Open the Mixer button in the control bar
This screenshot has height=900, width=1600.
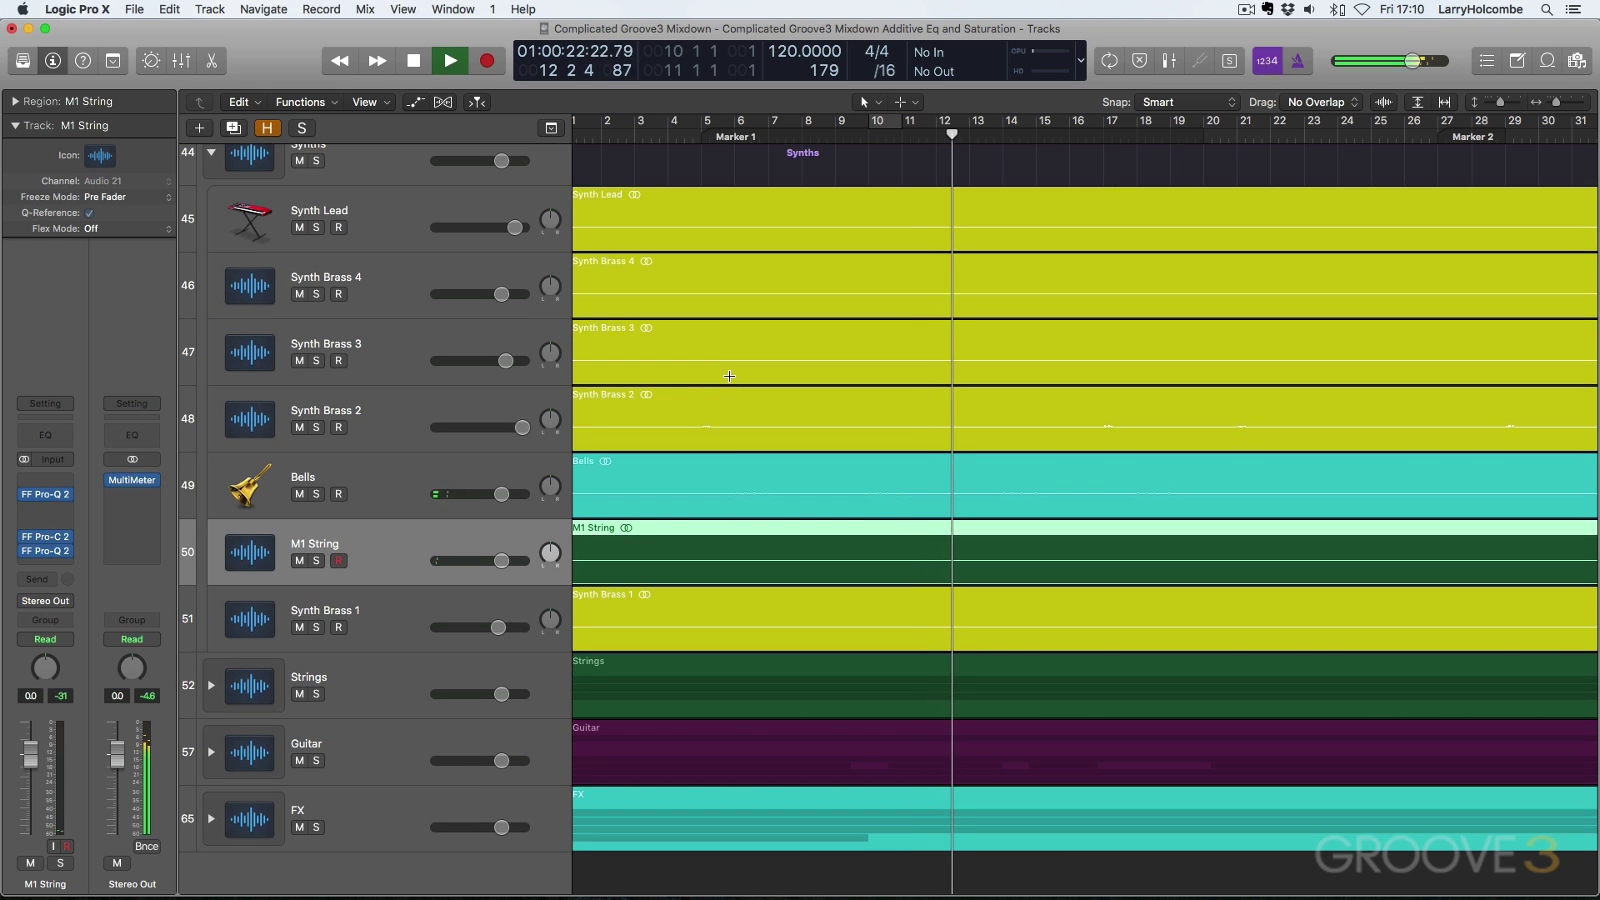tap(181, 61)
